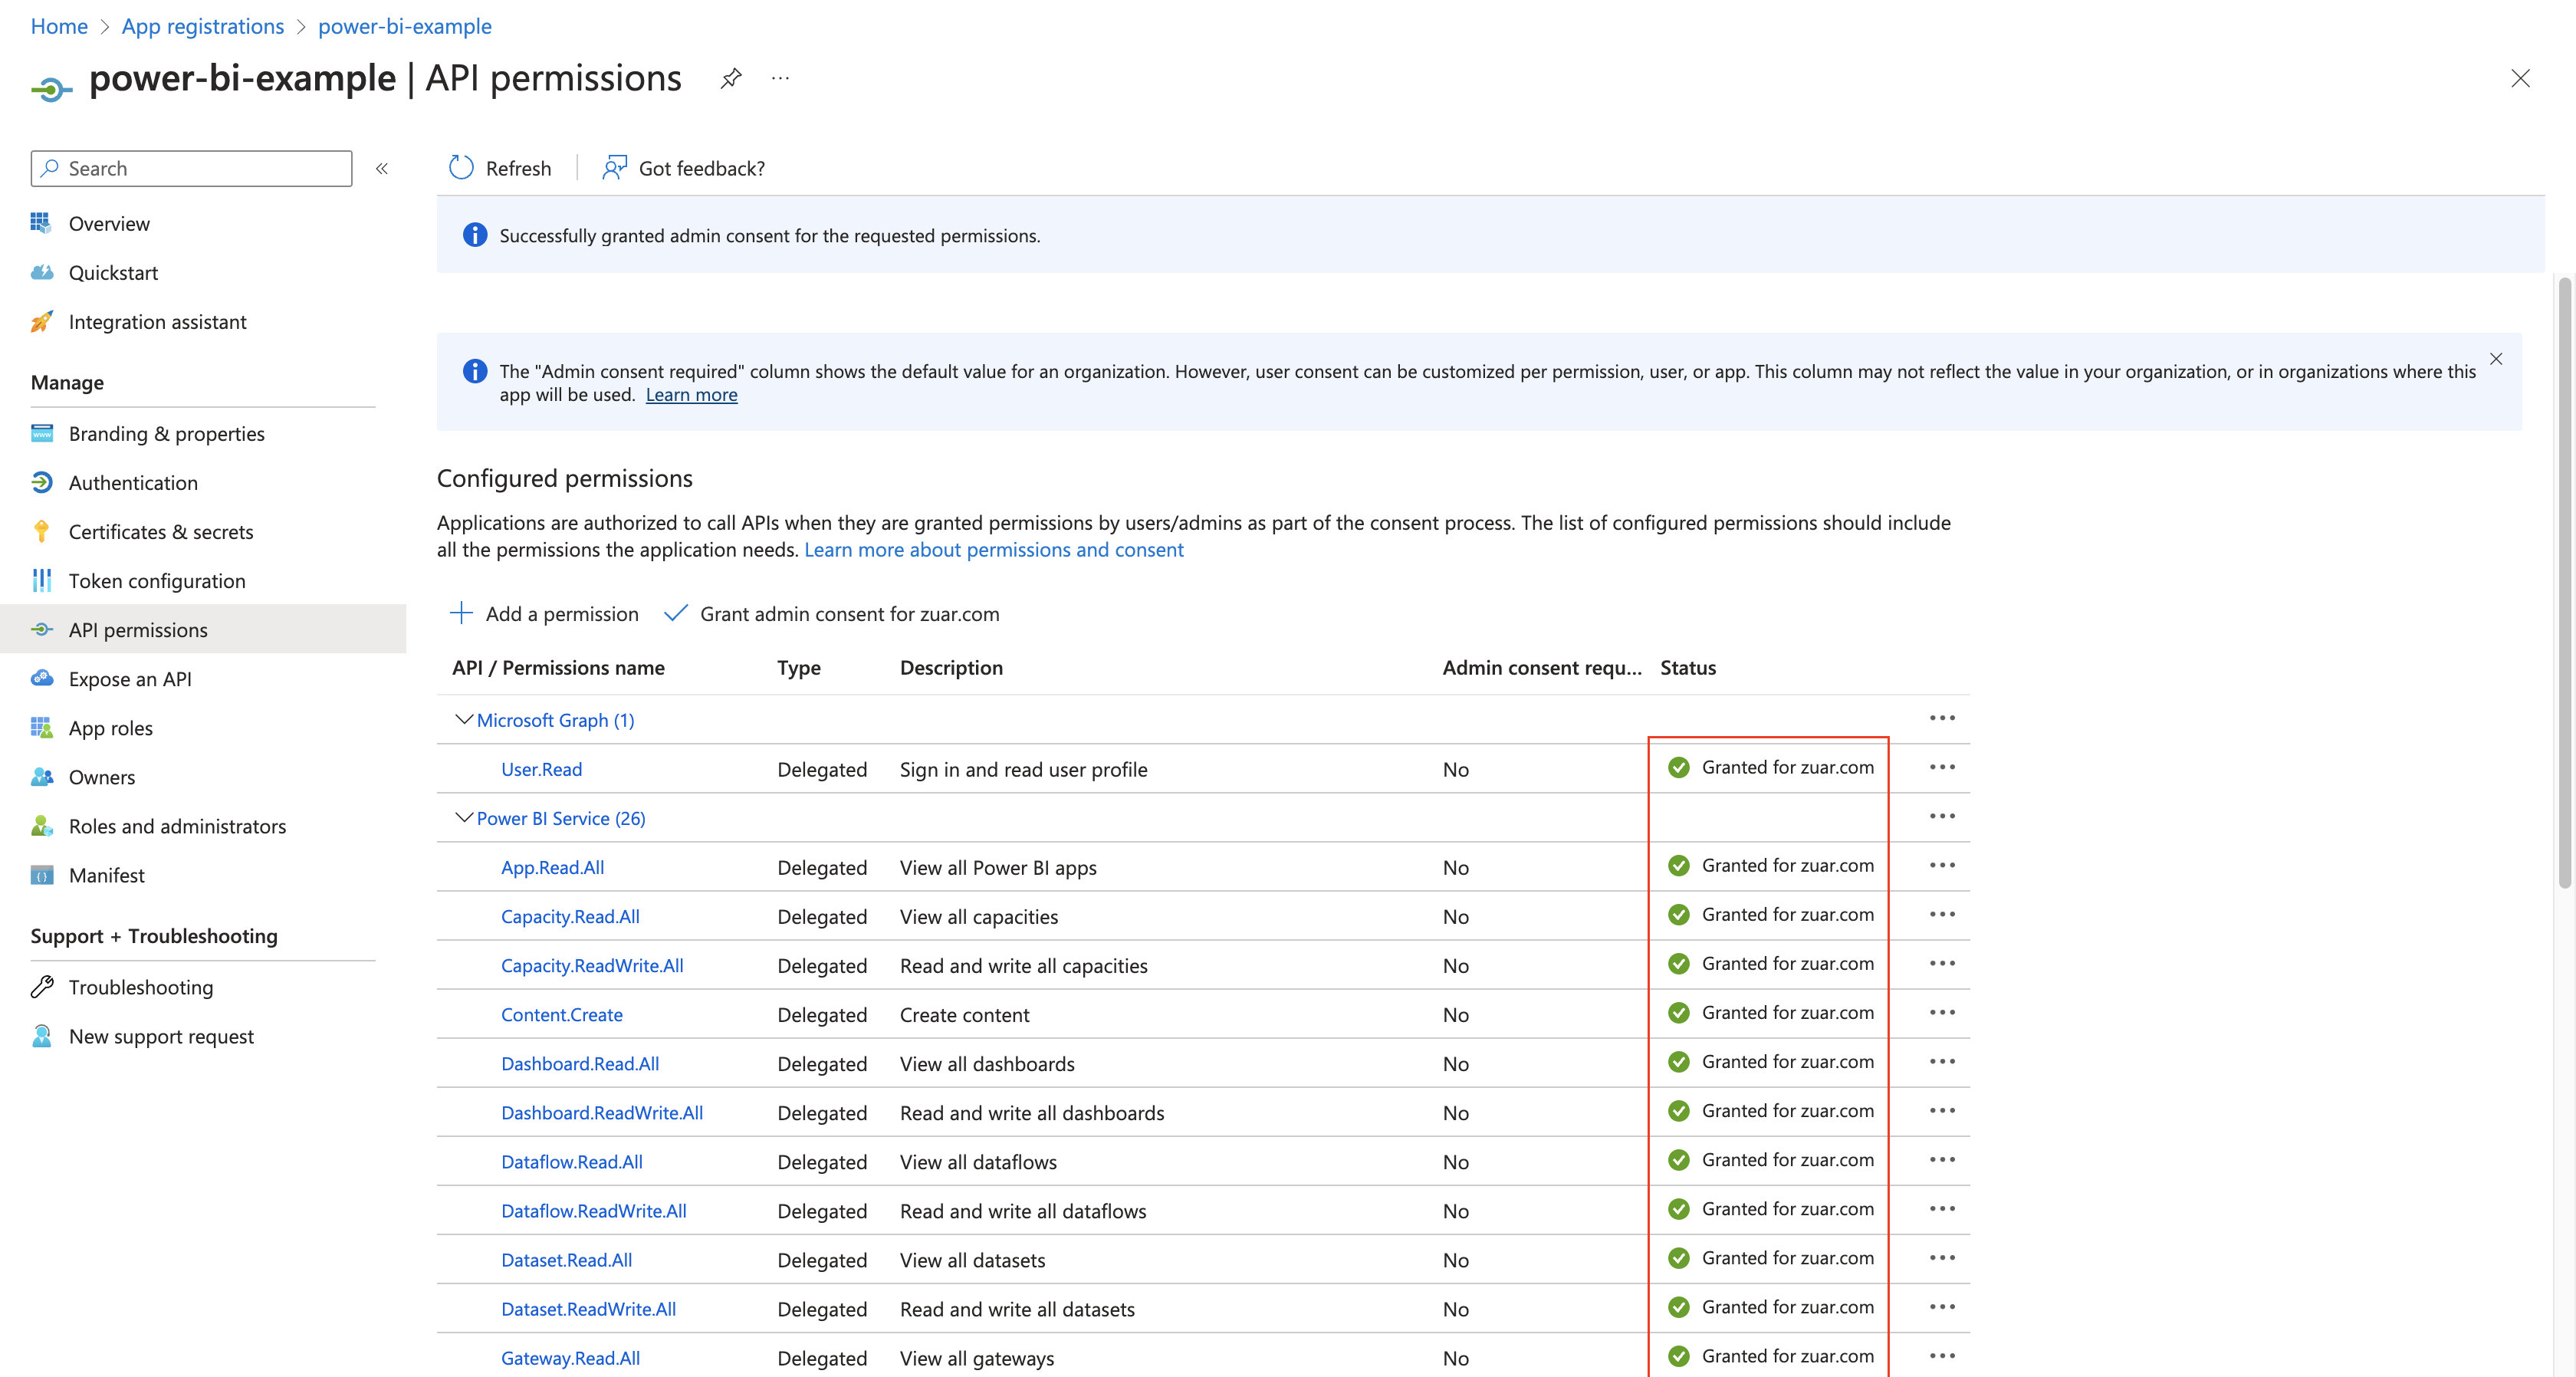
Task: Open ellipsis menu for Power BI Service row
Action: pos(1942,816)
